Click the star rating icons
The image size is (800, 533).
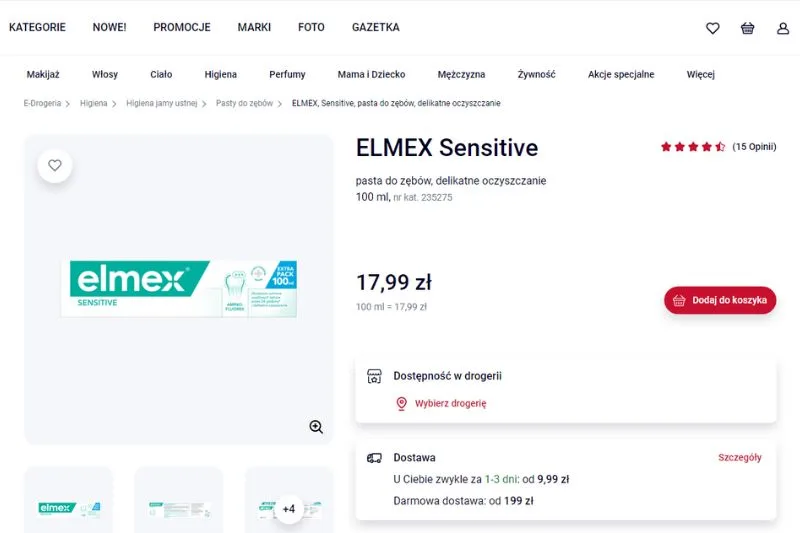[692, 147]
